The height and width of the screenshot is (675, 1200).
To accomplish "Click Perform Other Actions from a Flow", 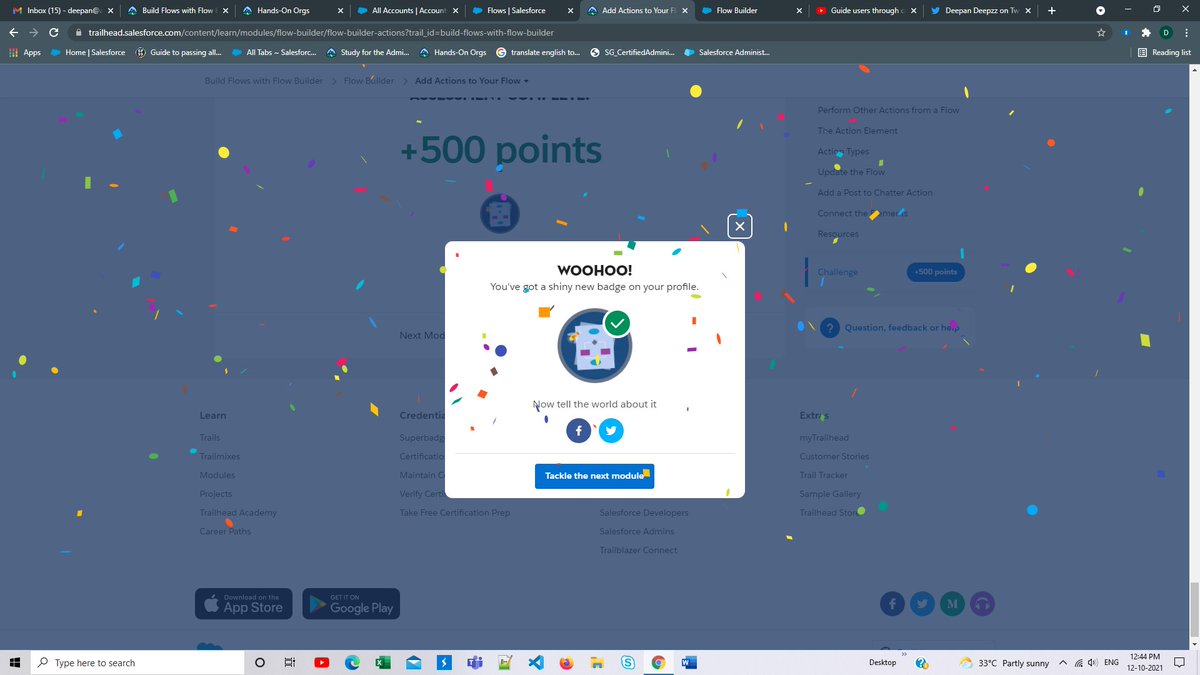I will [888, 110].
